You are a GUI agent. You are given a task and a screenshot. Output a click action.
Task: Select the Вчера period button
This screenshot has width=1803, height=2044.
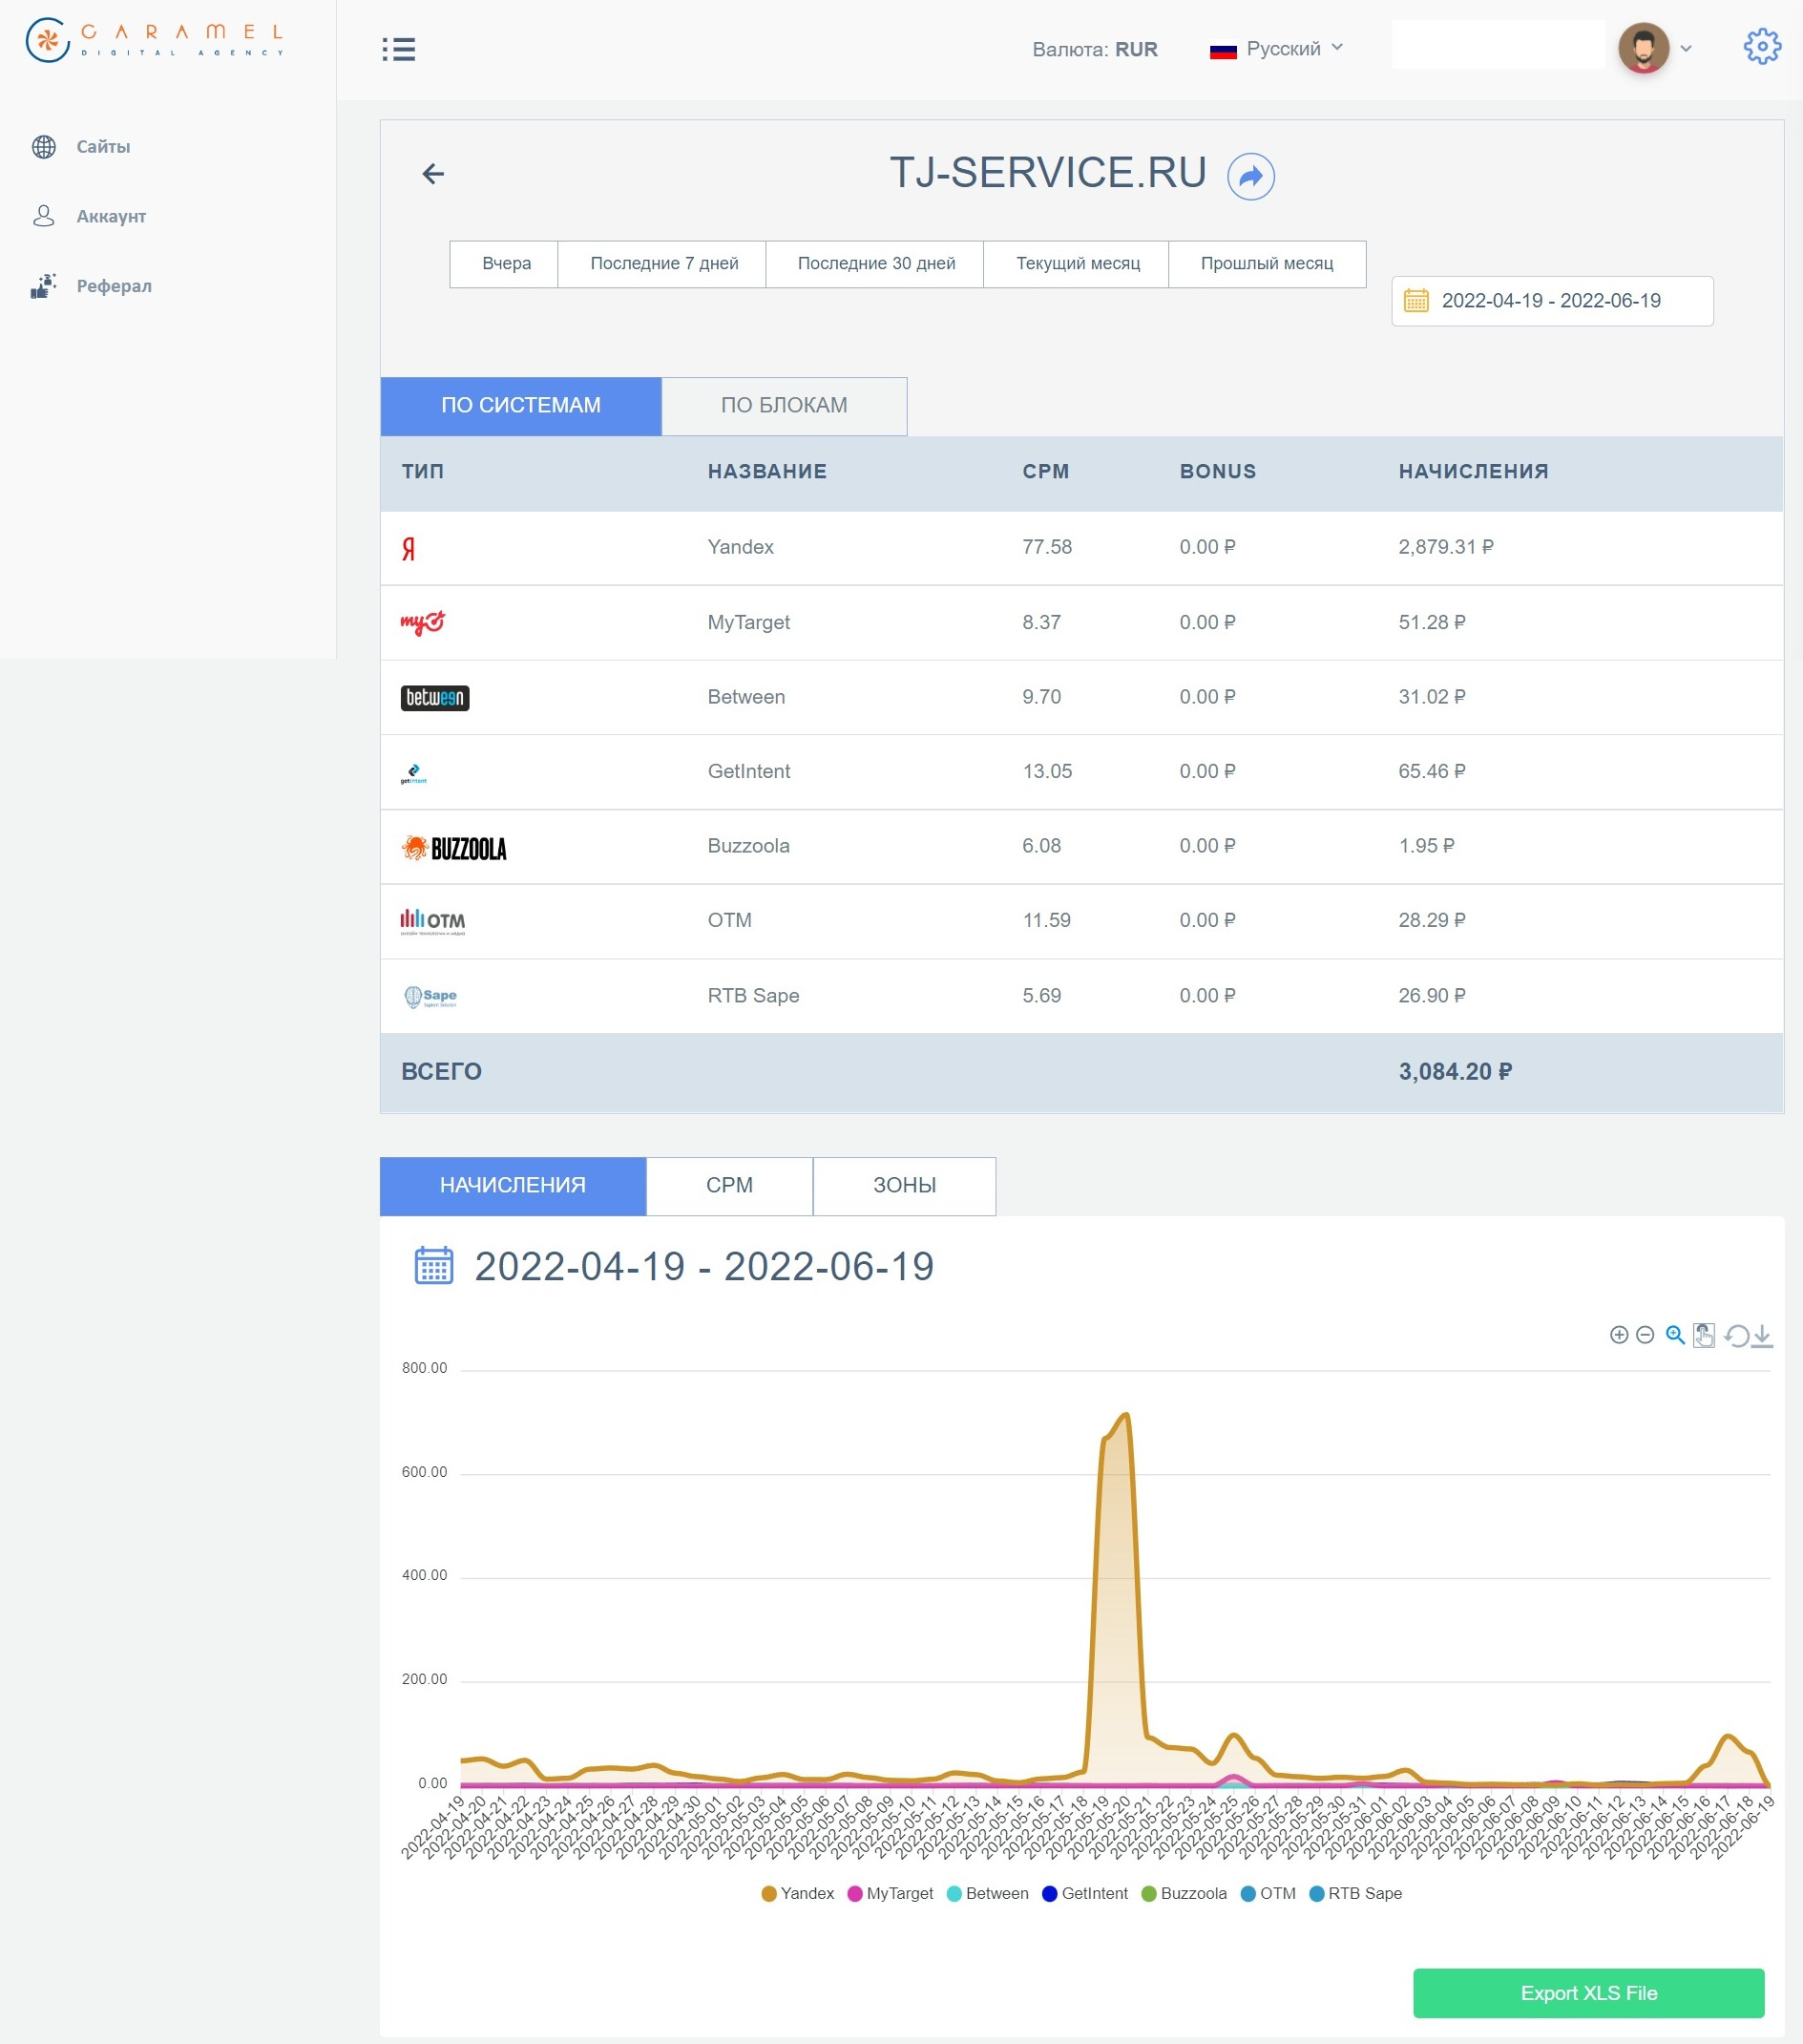click(x=506, y=264)
